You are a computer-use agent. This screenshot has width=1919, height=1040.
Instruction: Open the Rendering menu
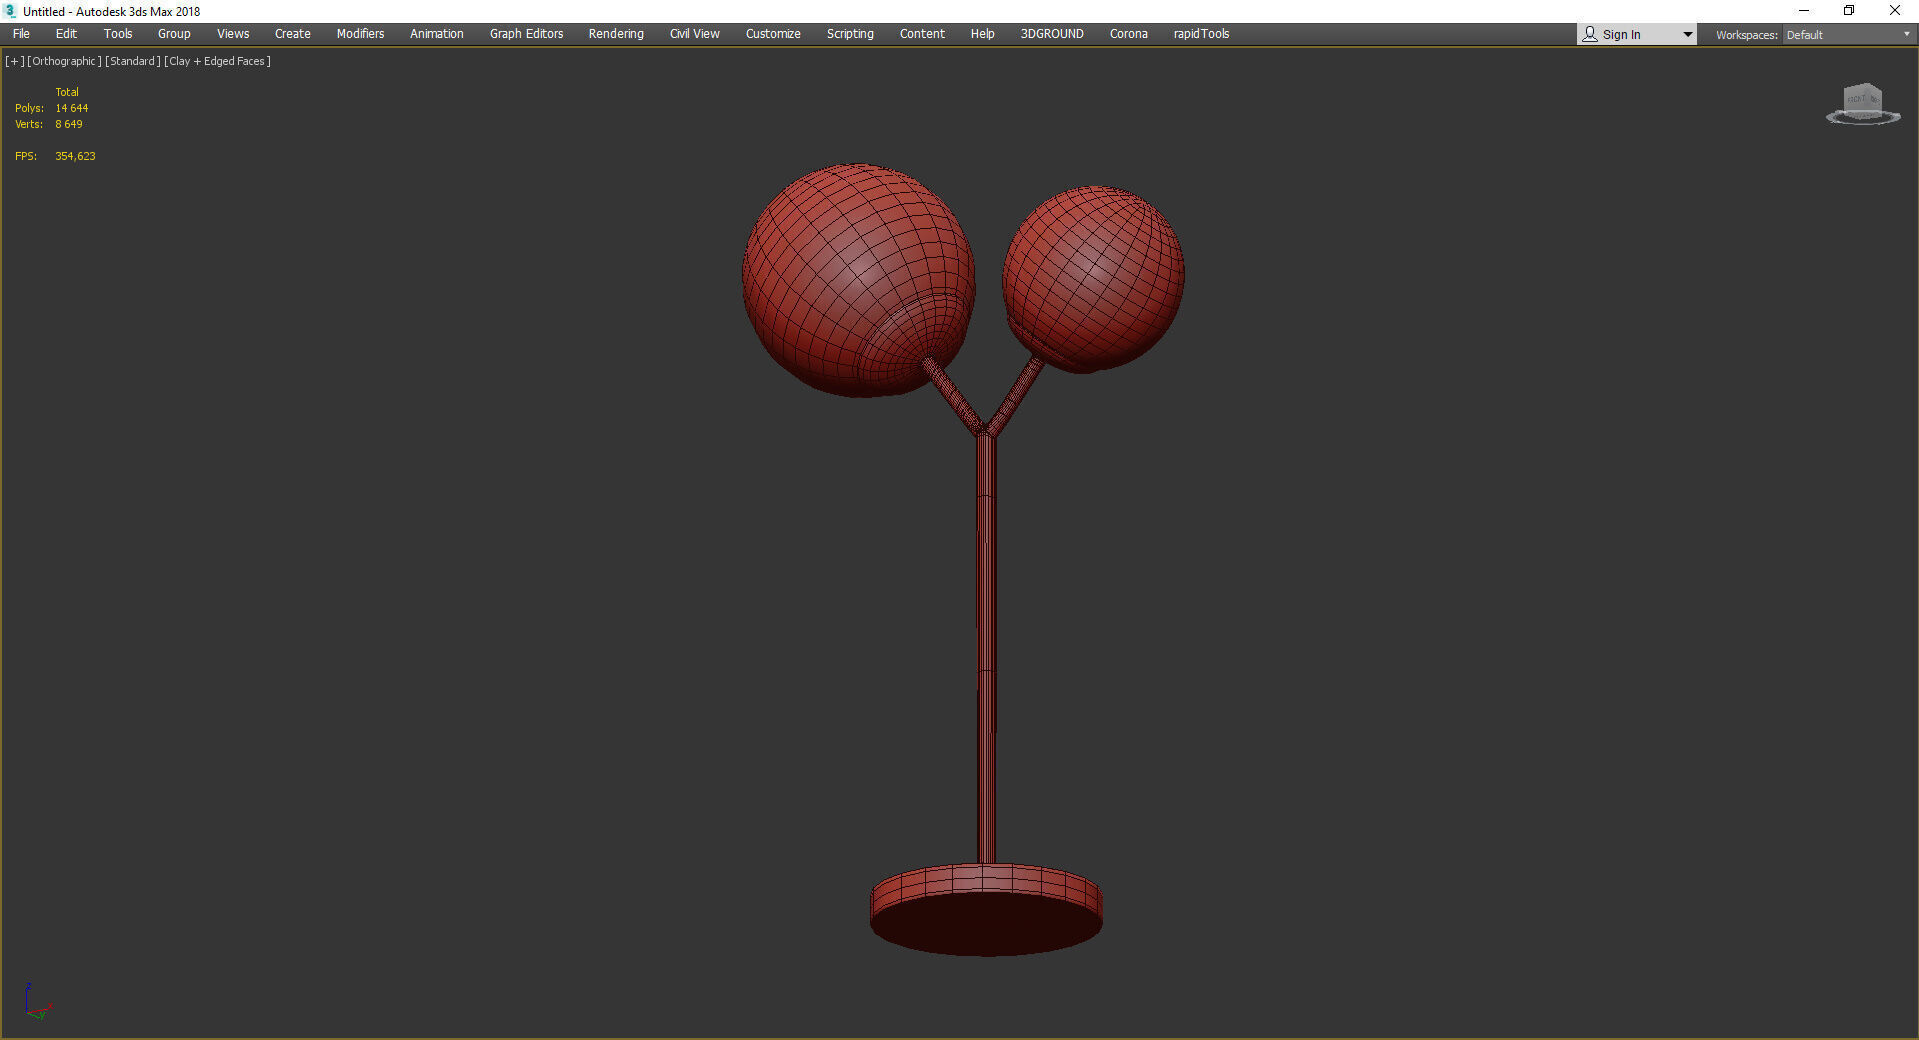[616, 34]
